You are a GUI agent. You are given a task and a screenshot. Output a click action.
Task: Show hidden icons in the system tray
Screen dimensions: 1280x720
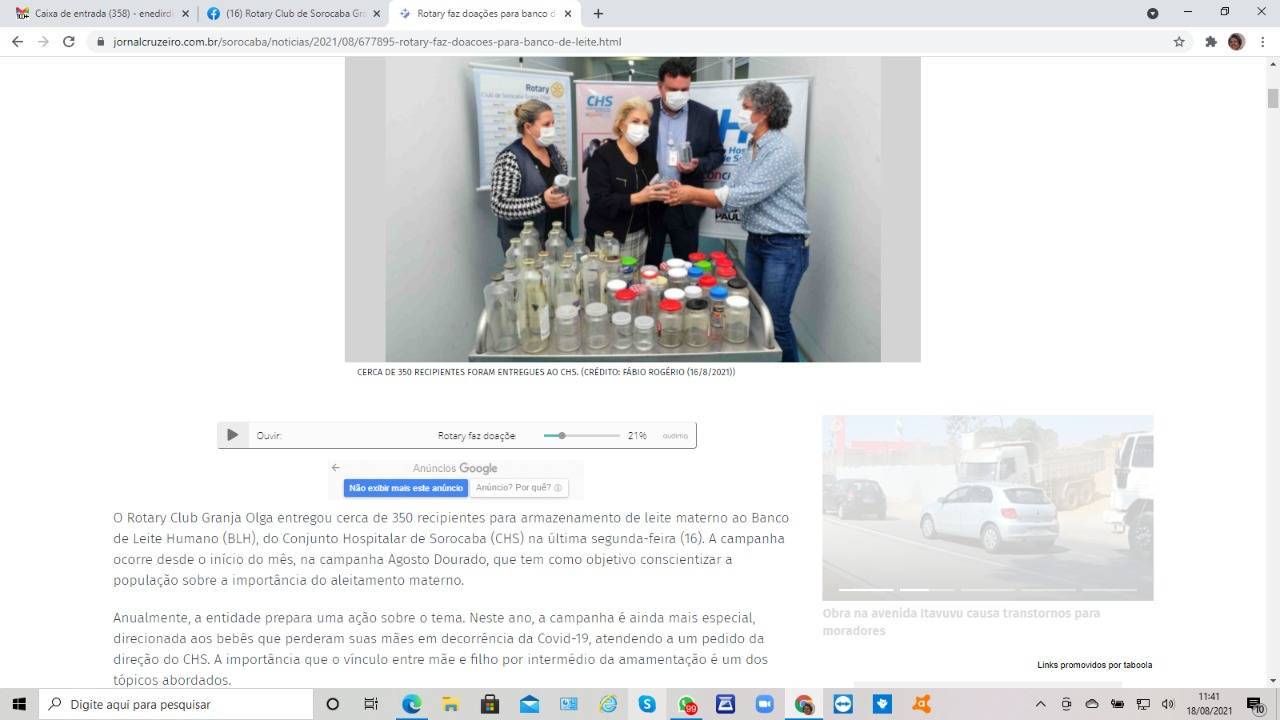1040,704
